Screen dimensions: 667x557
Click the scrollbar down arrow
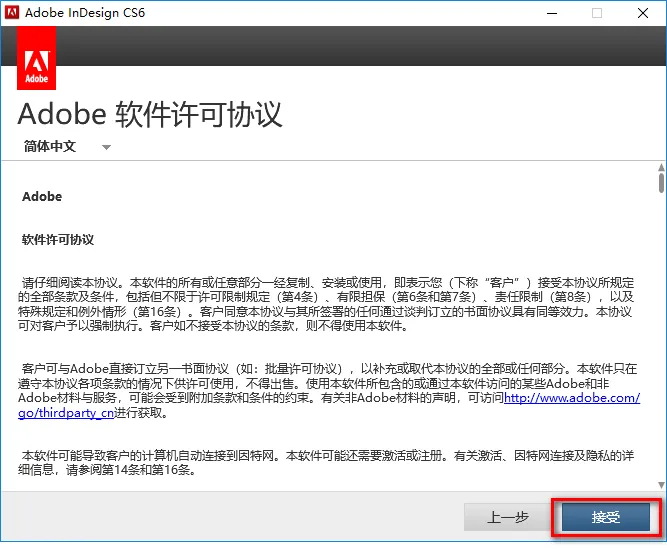pyautogui.click(x=661, y=485)
